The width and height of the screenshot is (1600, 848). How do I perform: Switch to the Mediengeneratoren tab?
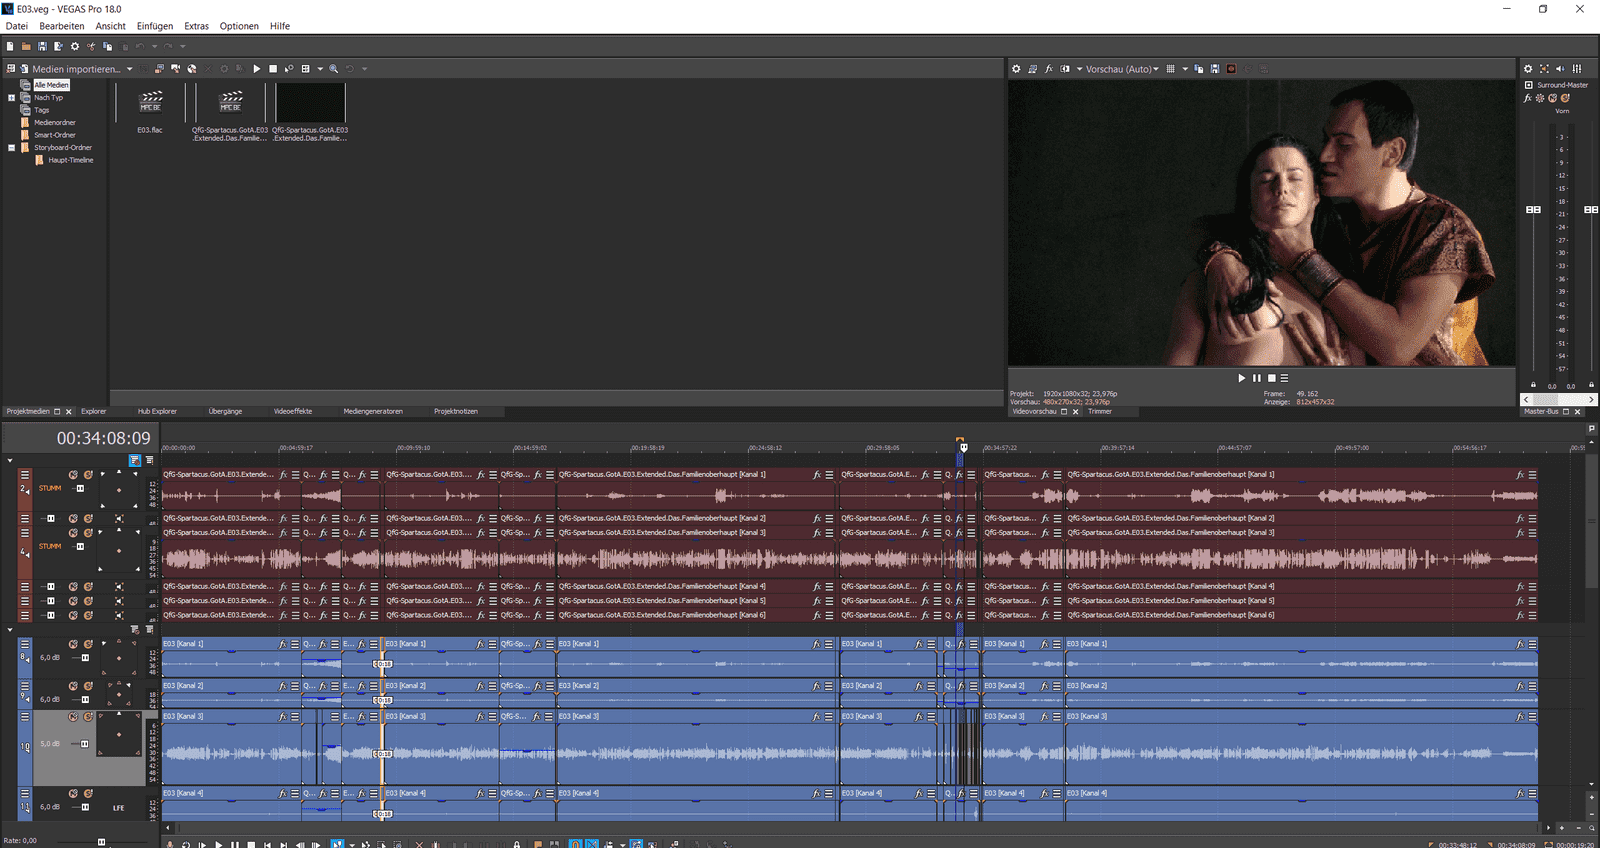[373, 411]
